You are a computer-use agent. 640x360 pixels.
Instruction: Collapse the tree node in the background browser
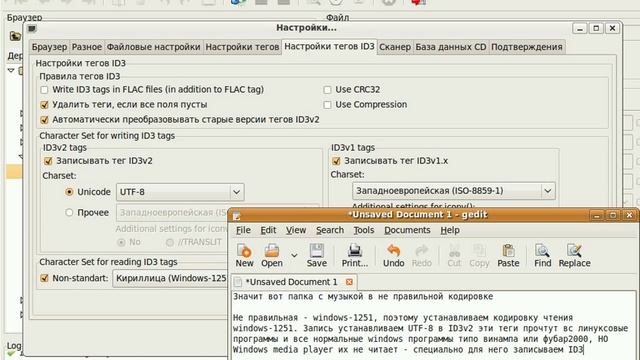tap(11, 70)
